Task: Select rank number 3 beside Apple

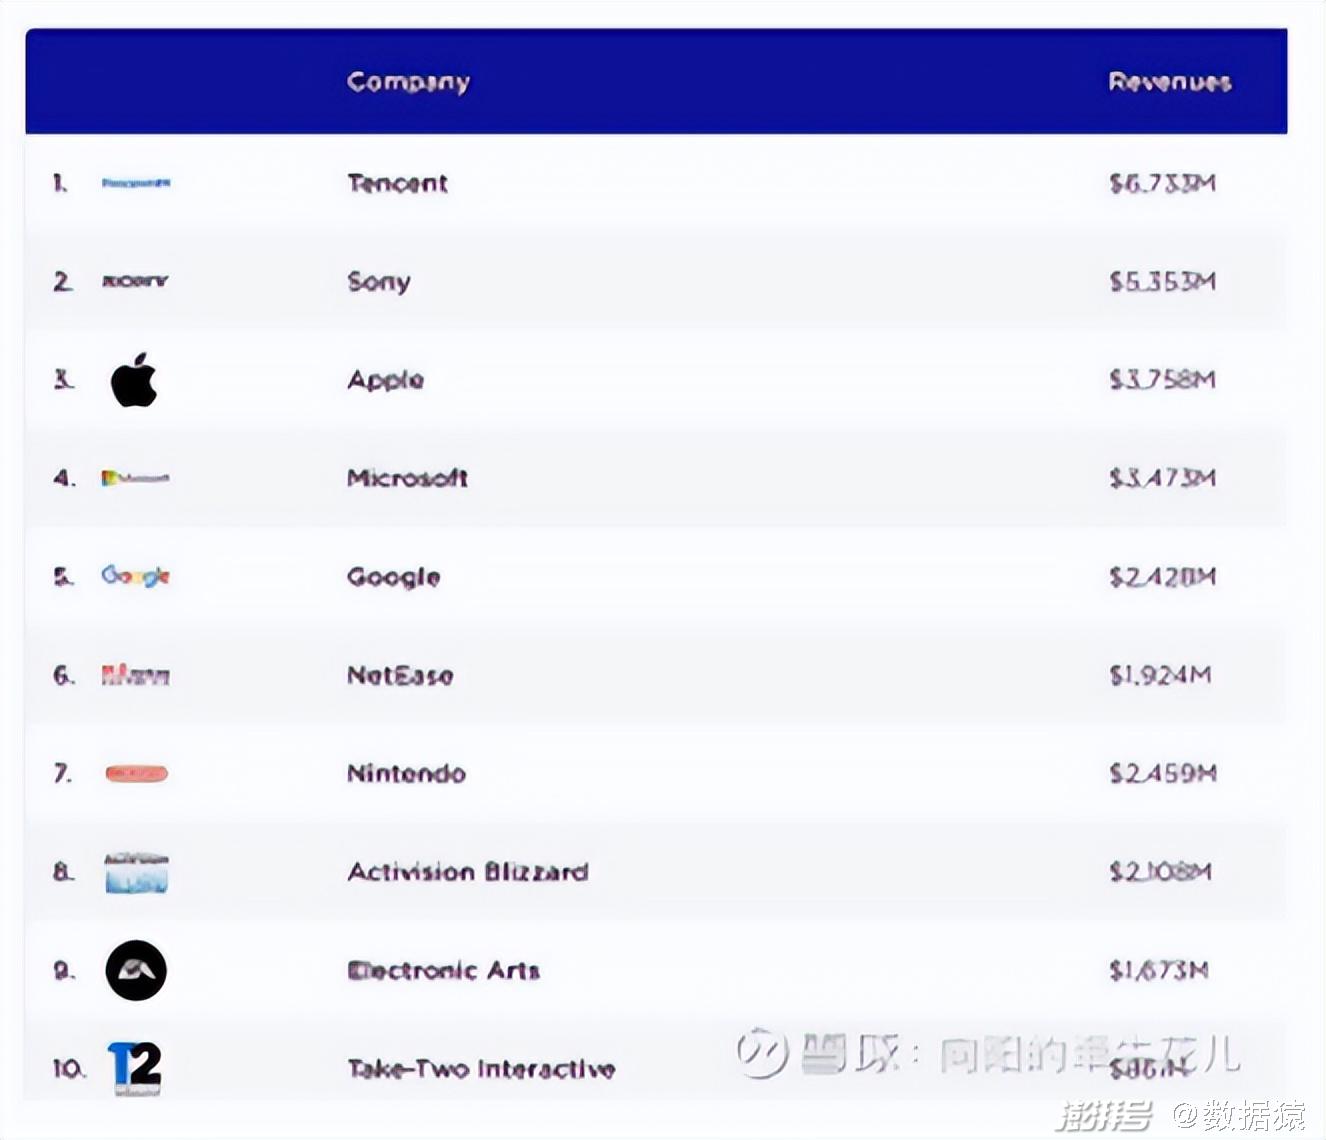Action: (63, 380)
